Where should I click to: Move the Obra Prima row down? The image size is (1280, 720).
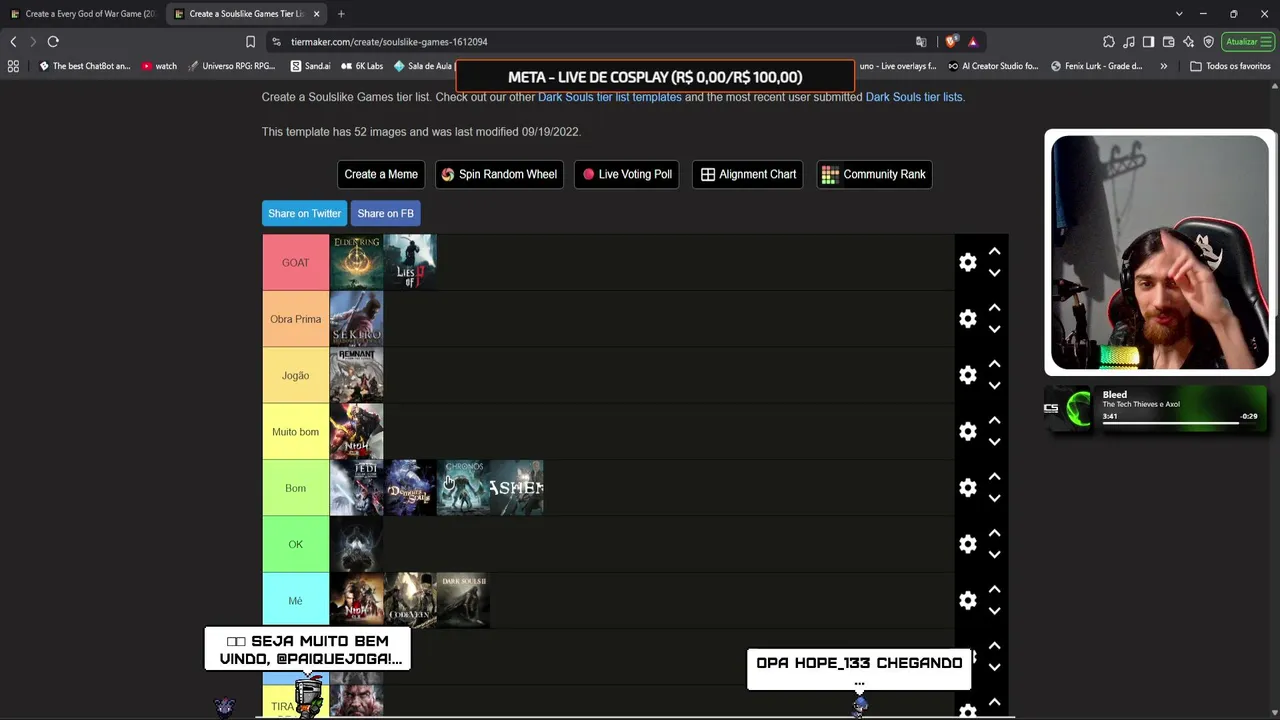pyautogui.click(x=994, y=329)
